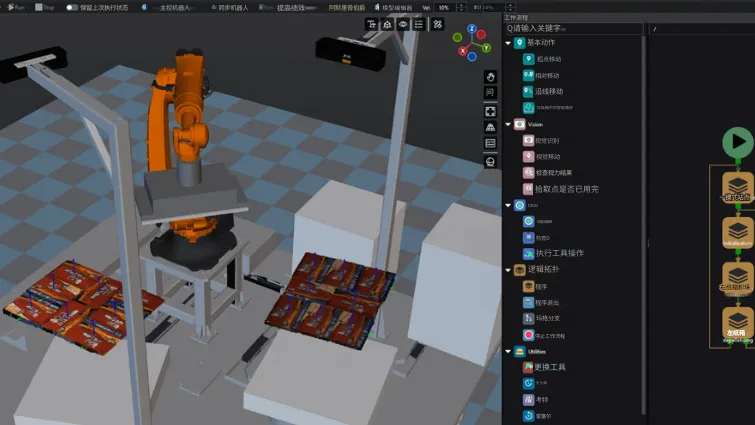The height and width of the screenshot is (425, 755).
Task: Click the green Y axis ball on gizmo
Action: (486, 48)
